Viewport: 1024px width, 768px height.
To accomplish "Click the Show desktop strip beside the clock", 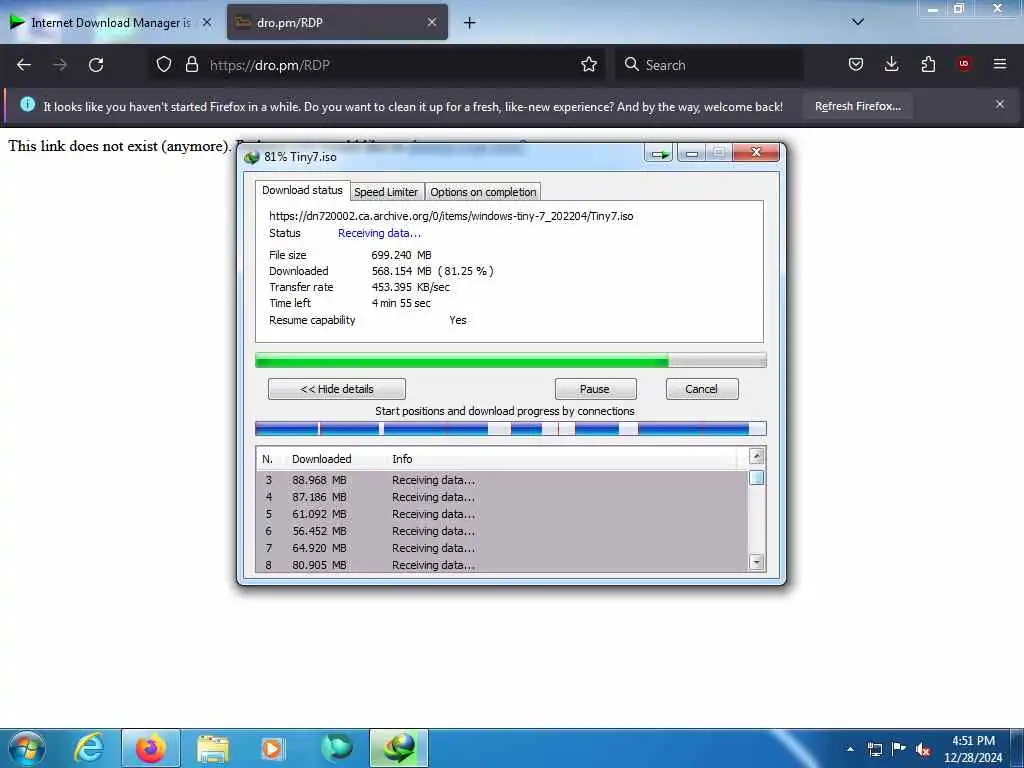I will tap(1018, 748).
